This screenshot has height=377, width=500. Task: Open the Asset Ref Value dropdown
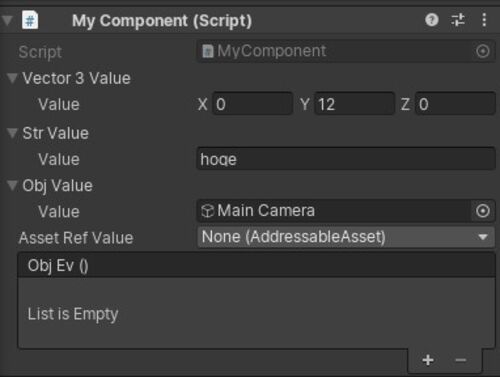[346, 237]
